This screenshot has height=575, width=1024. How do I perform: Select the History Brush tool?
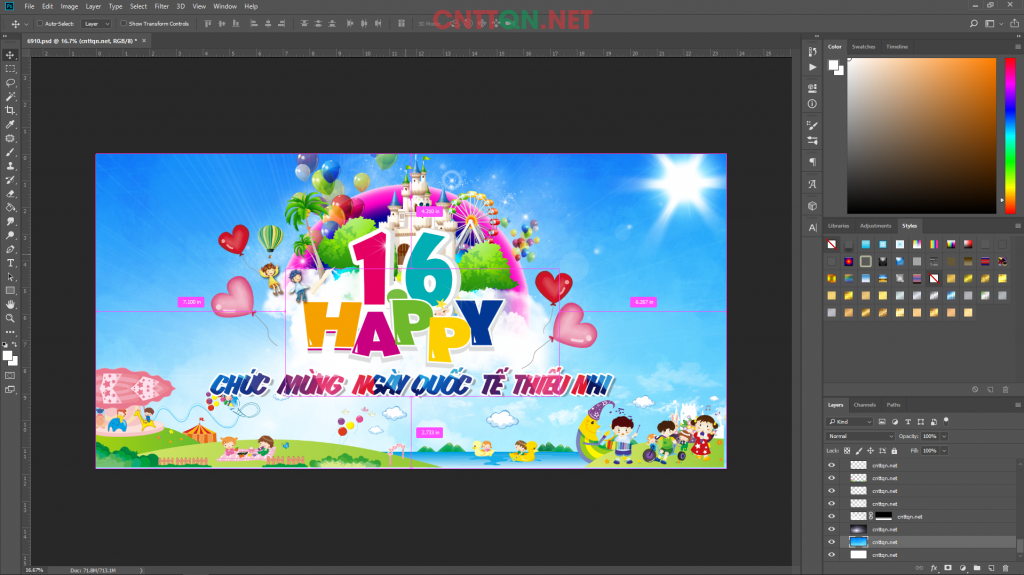click(10, 180)
